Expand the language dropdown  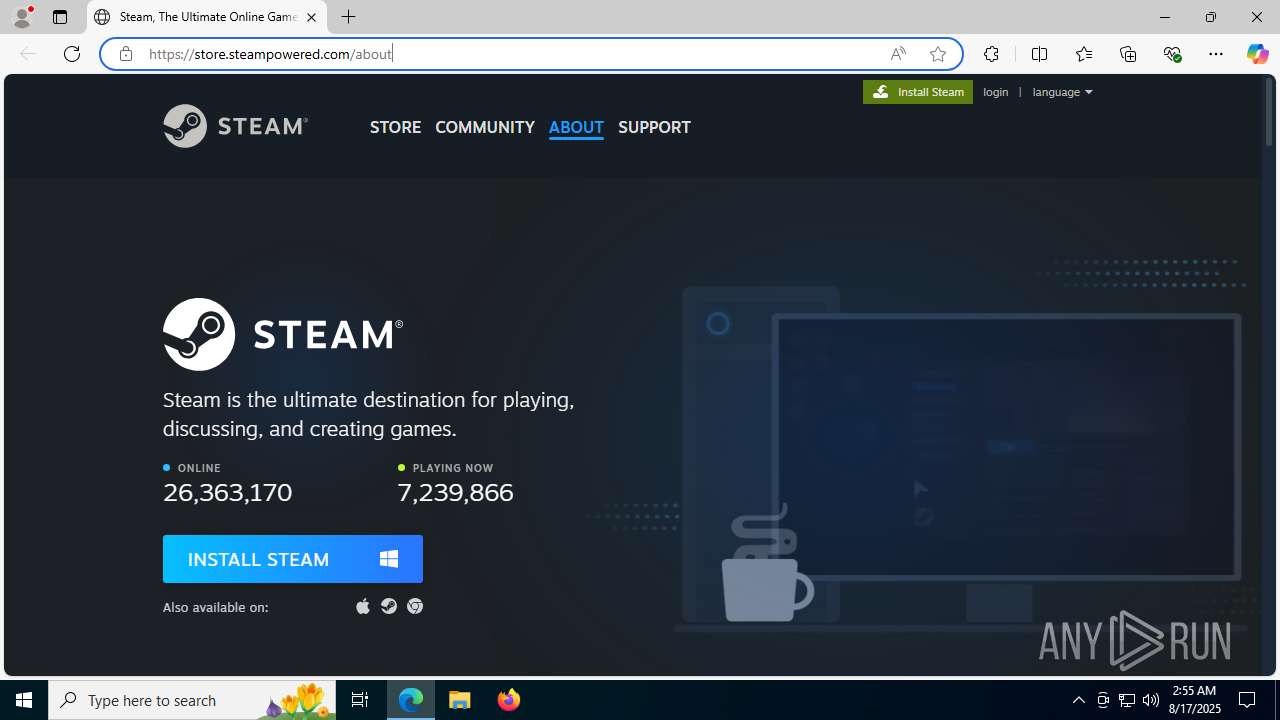[x=1062, y=92]
